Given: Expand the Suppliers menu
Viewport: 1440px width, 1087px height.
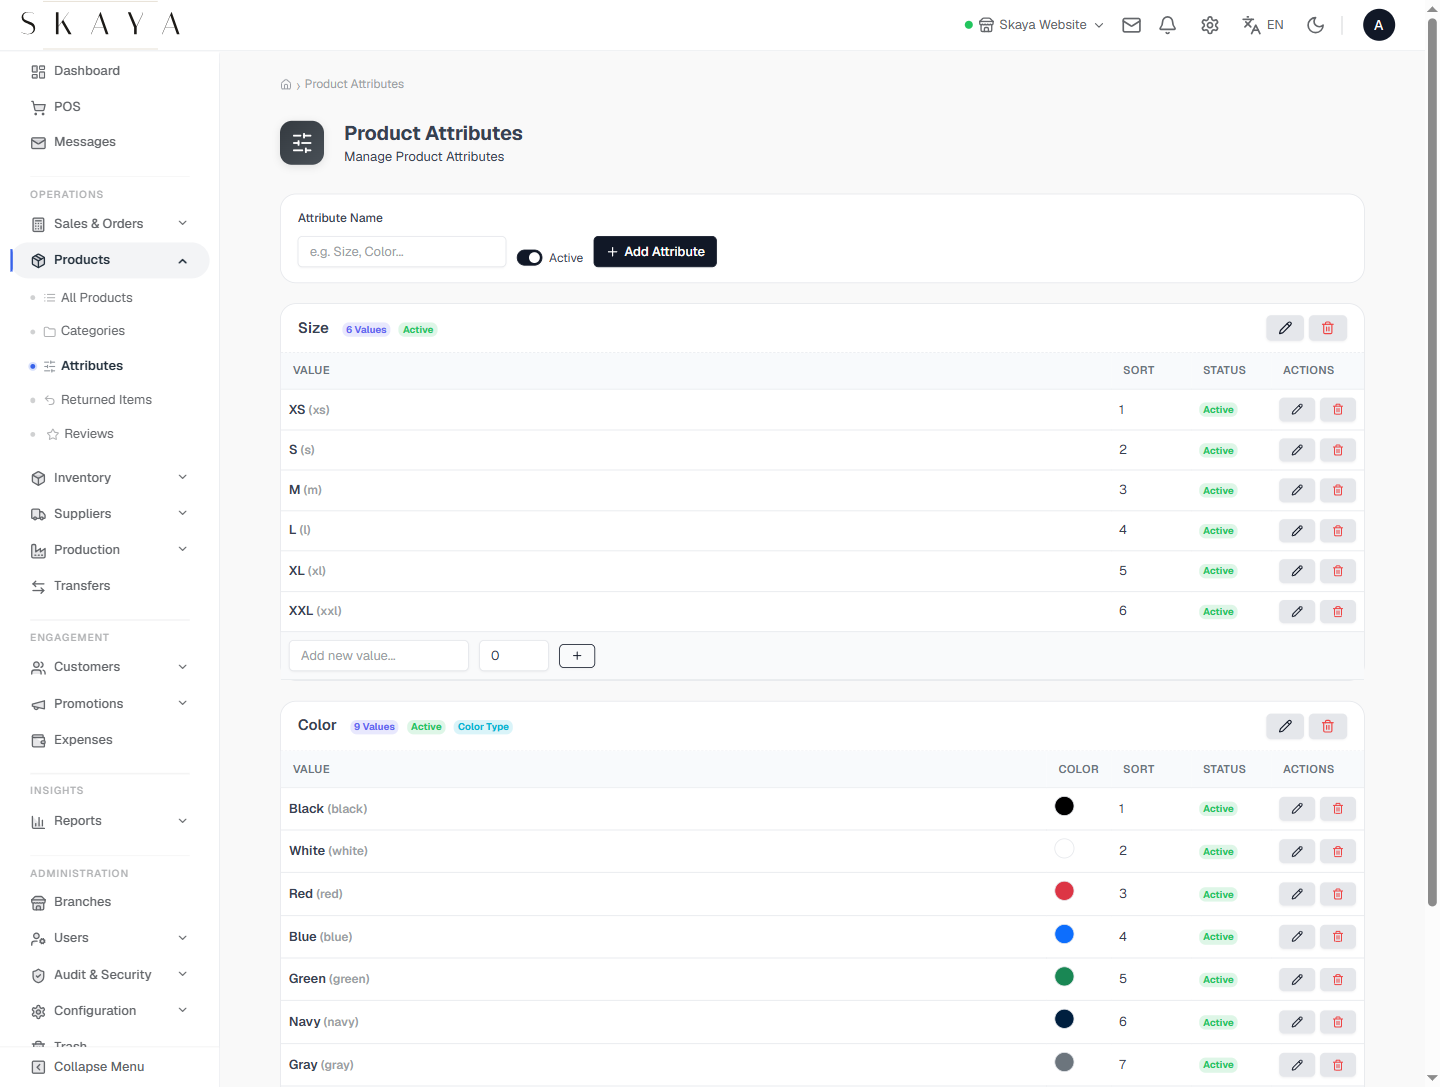Looking at the screenshot, I should point(110,514).
